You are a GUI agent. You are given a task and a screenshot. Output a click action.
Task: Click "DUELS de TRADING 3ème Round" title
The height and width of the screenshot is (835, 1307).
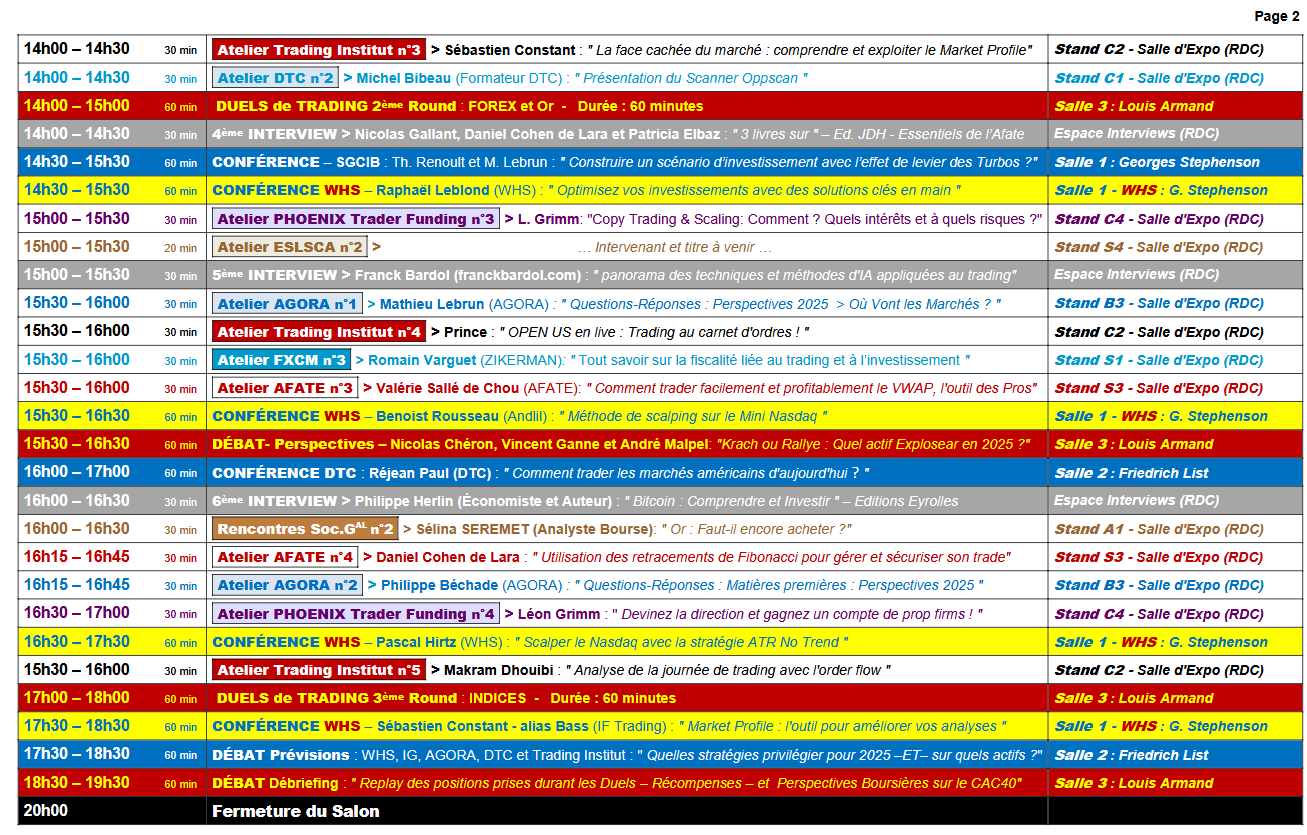(336, 698)
